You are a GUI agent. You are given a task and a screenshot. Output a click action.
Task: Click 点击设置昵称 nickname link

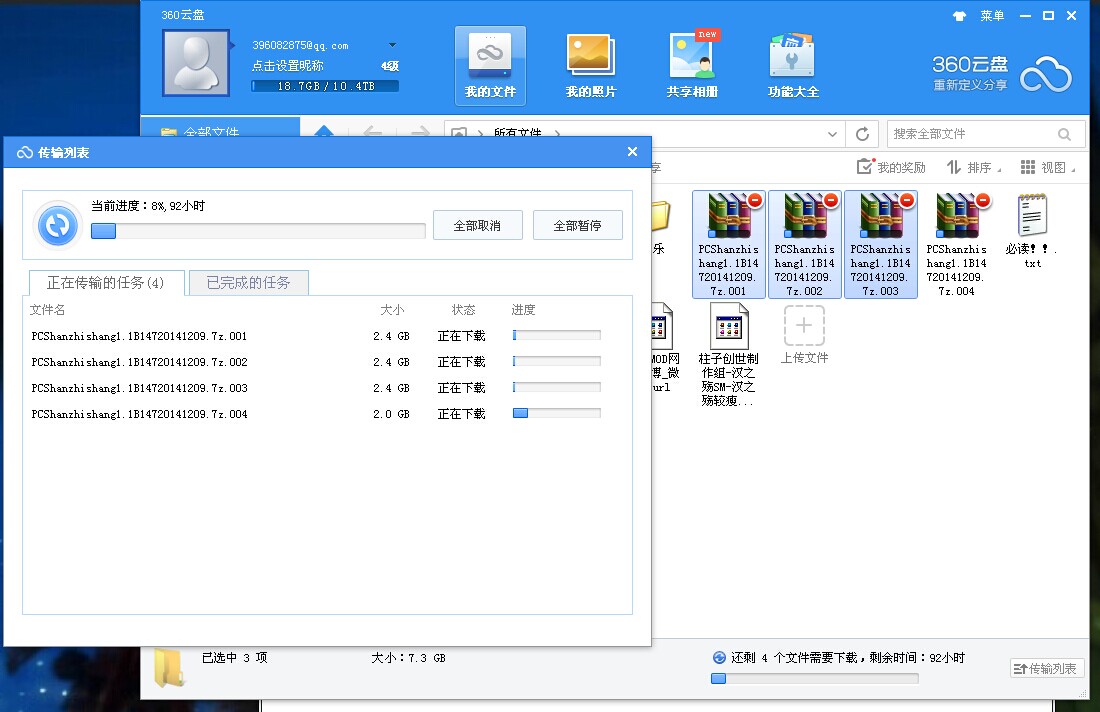coord(288,66)
